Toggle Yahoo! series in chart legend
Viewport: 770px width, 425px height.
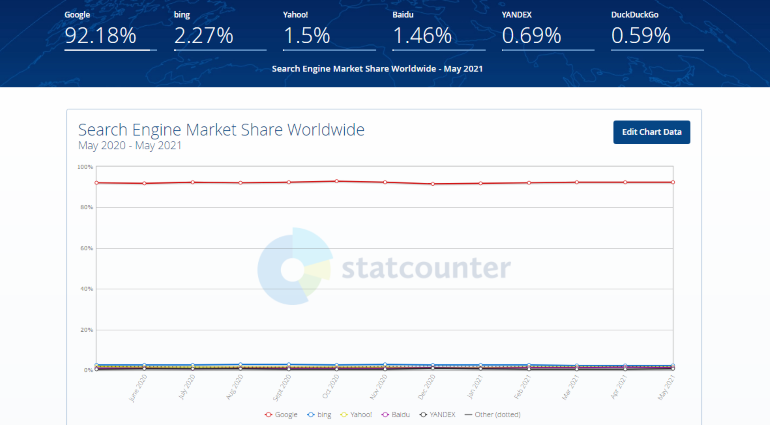coord(357,415)
